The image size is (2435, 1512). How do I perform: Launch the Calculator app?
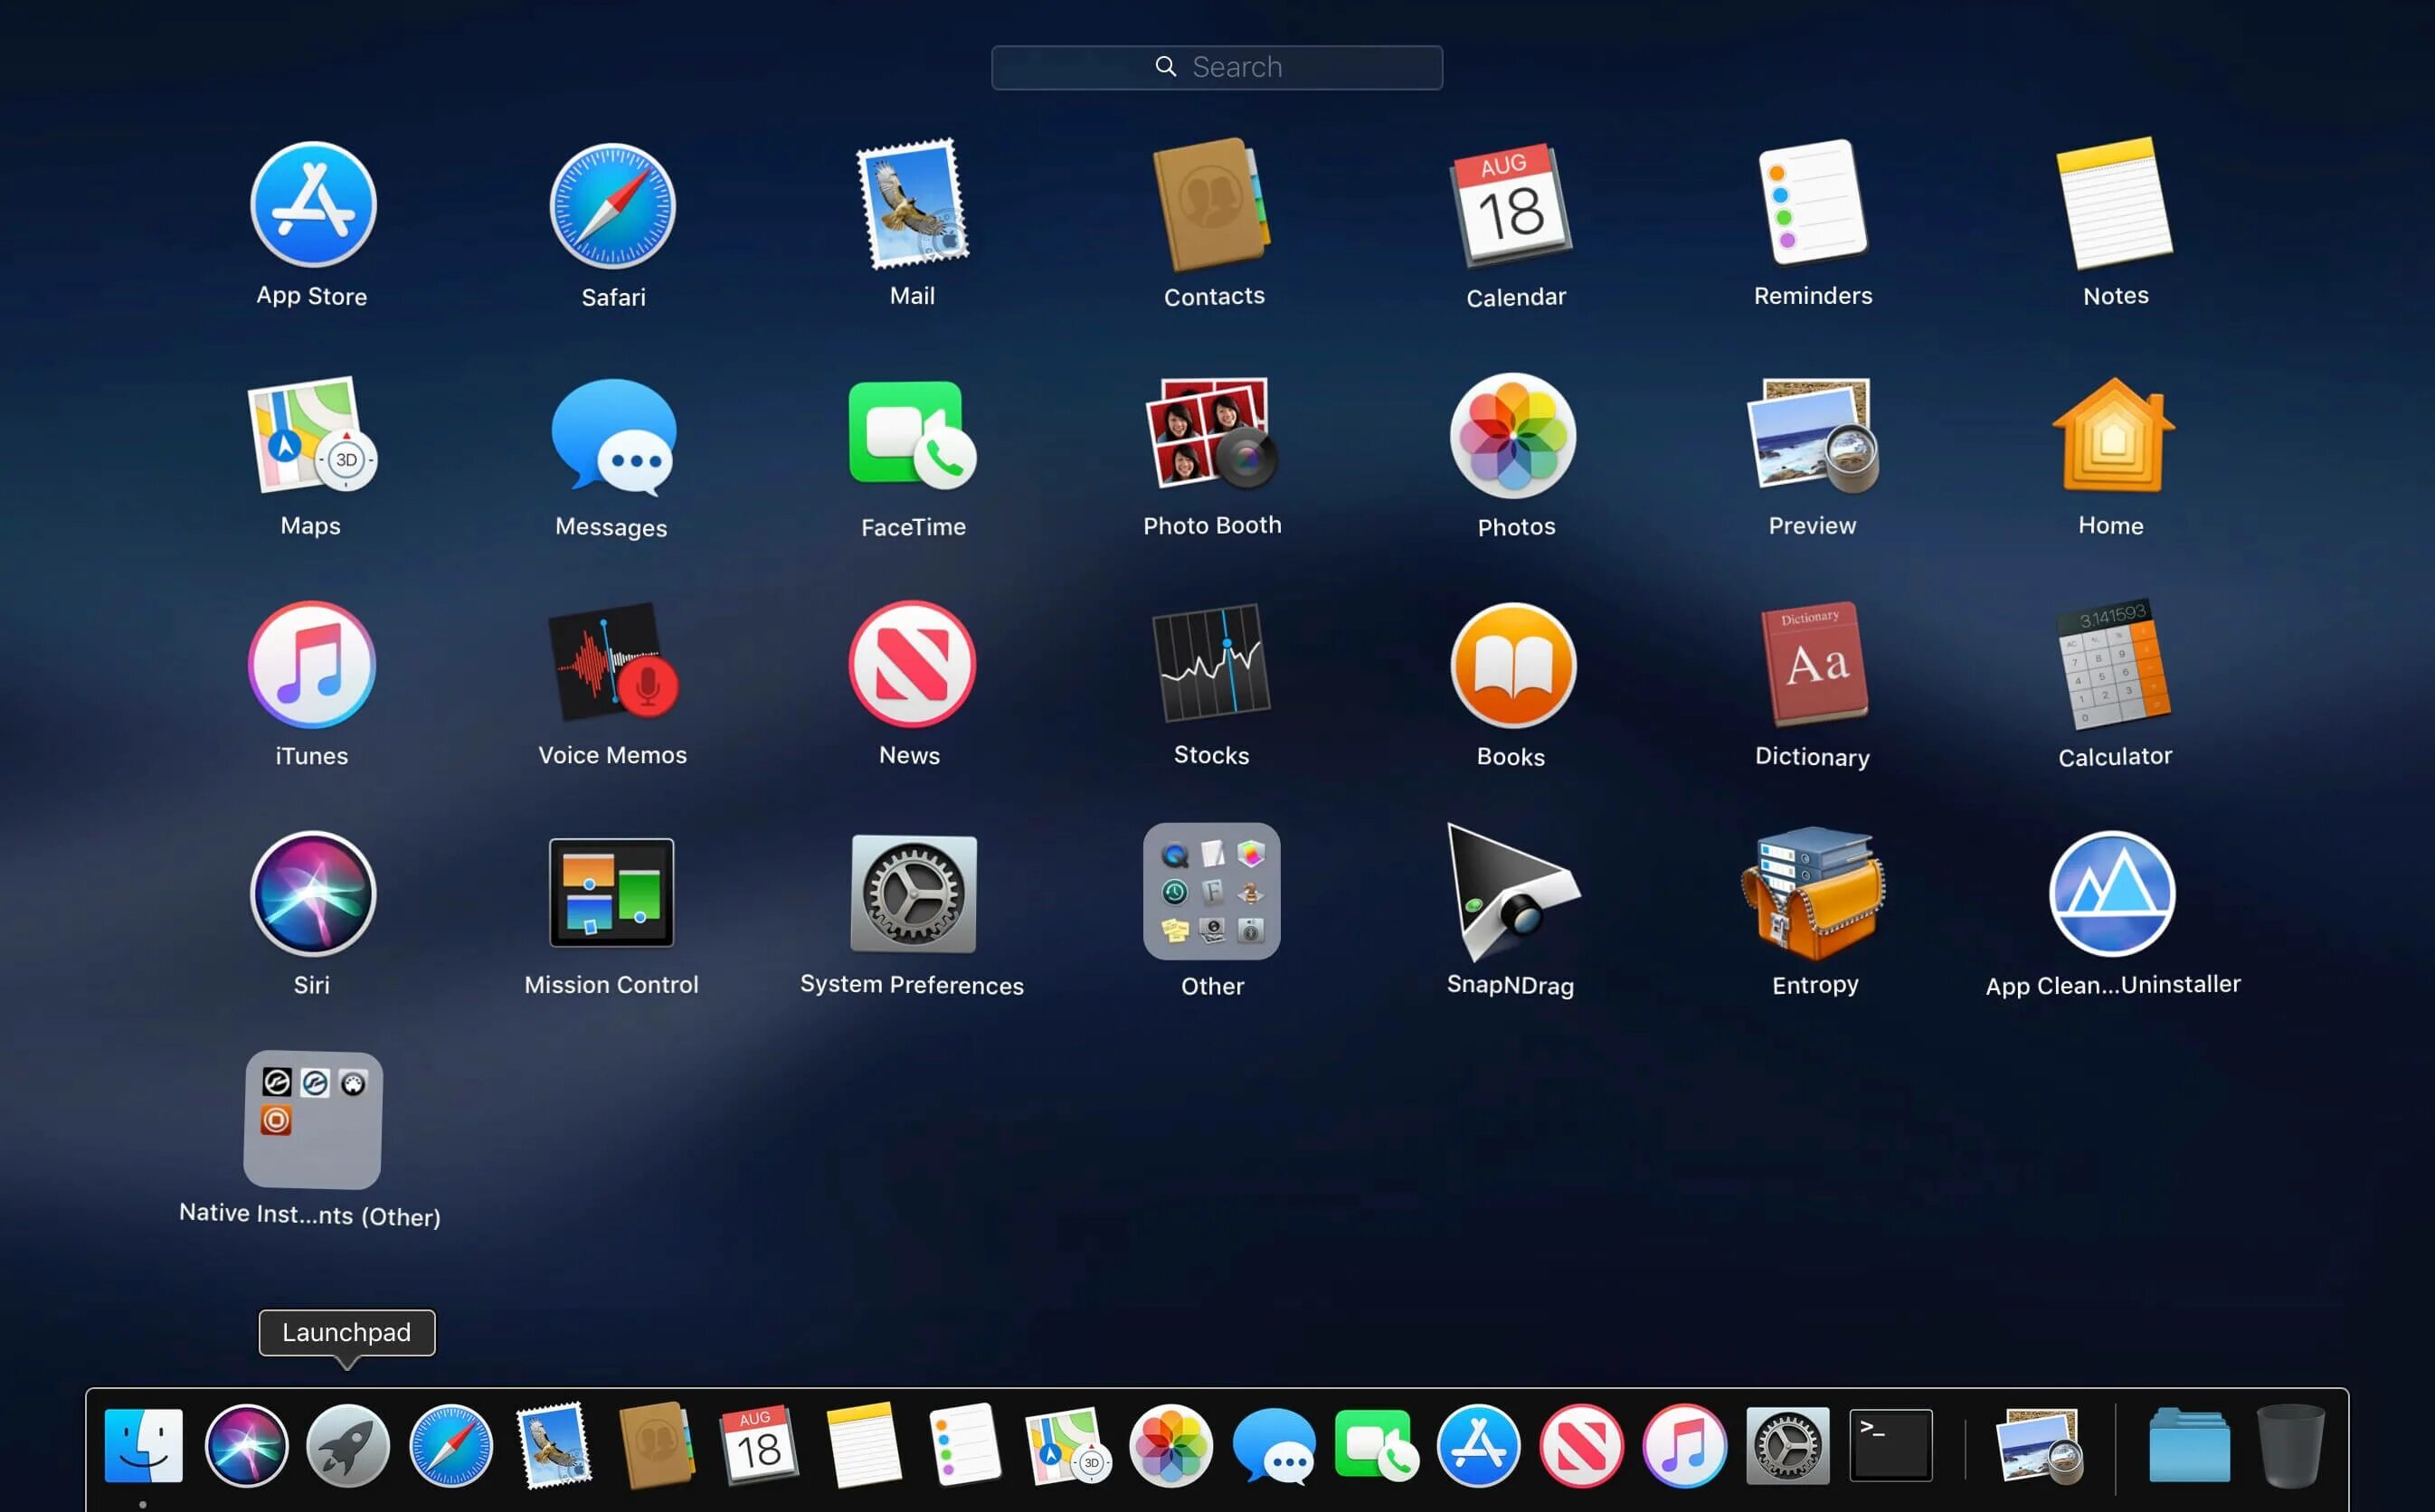pos(2113,664)
